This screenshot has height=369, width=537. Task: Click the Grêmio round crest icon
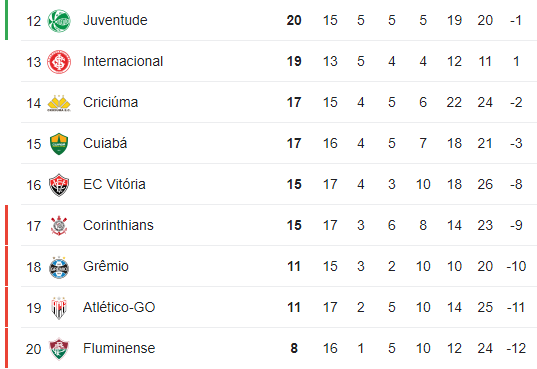[59, 267]
